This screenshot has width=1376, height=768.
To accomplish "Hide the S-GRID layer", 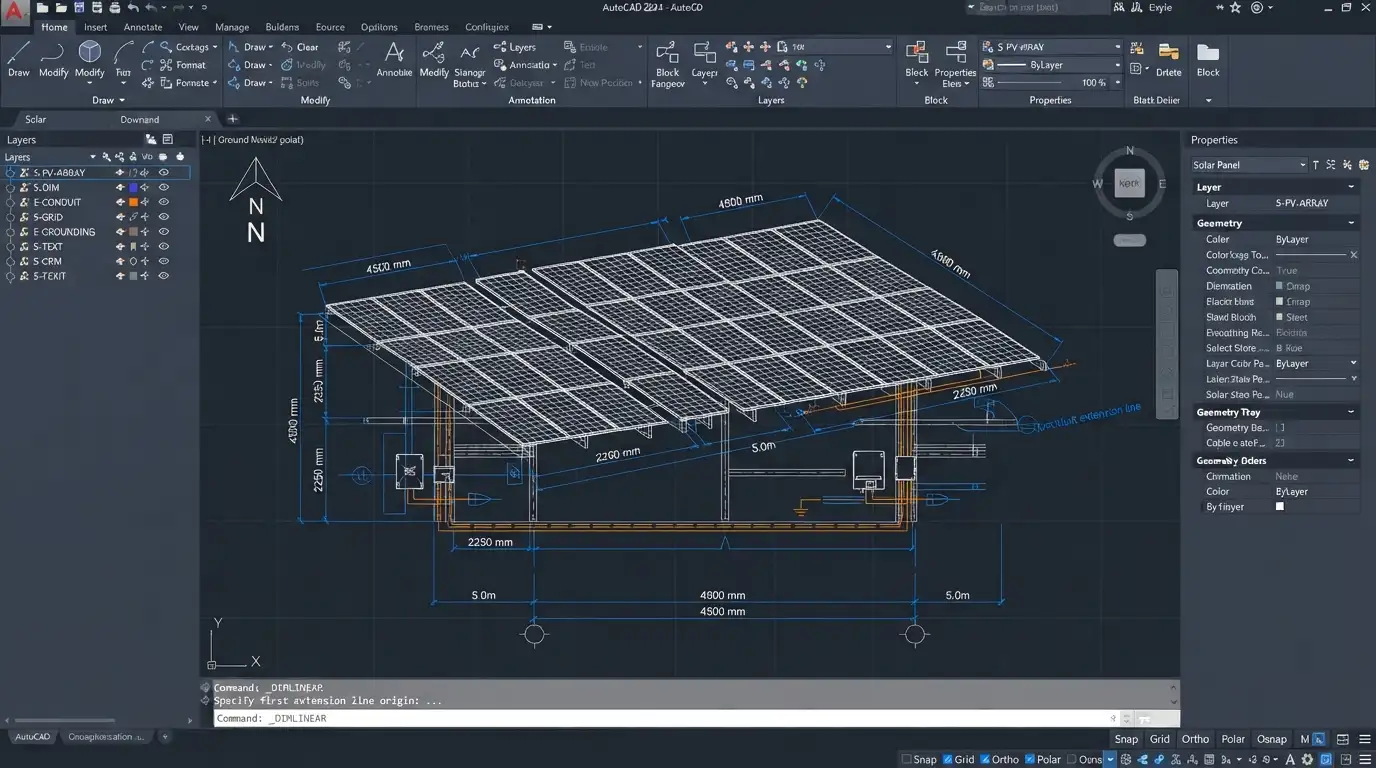I will pyautogui.click(x=164, y=217).
